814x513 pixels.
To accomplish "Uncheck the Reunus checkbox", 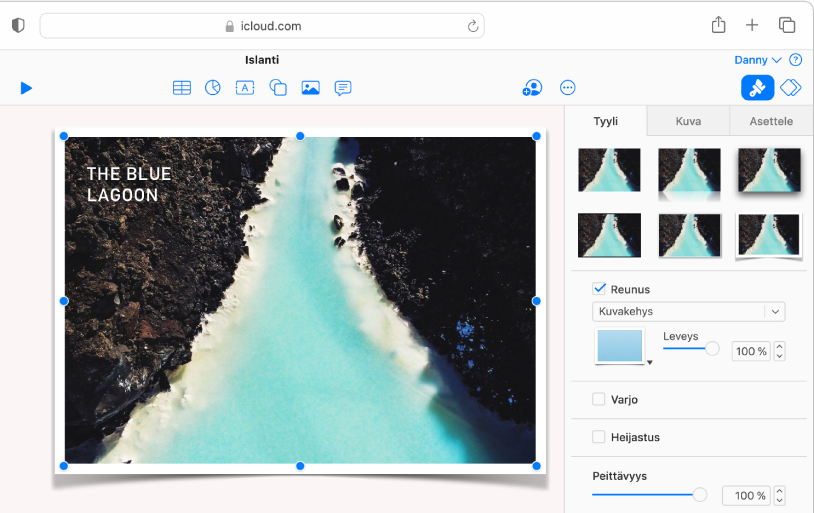I will tap(600, 289).
